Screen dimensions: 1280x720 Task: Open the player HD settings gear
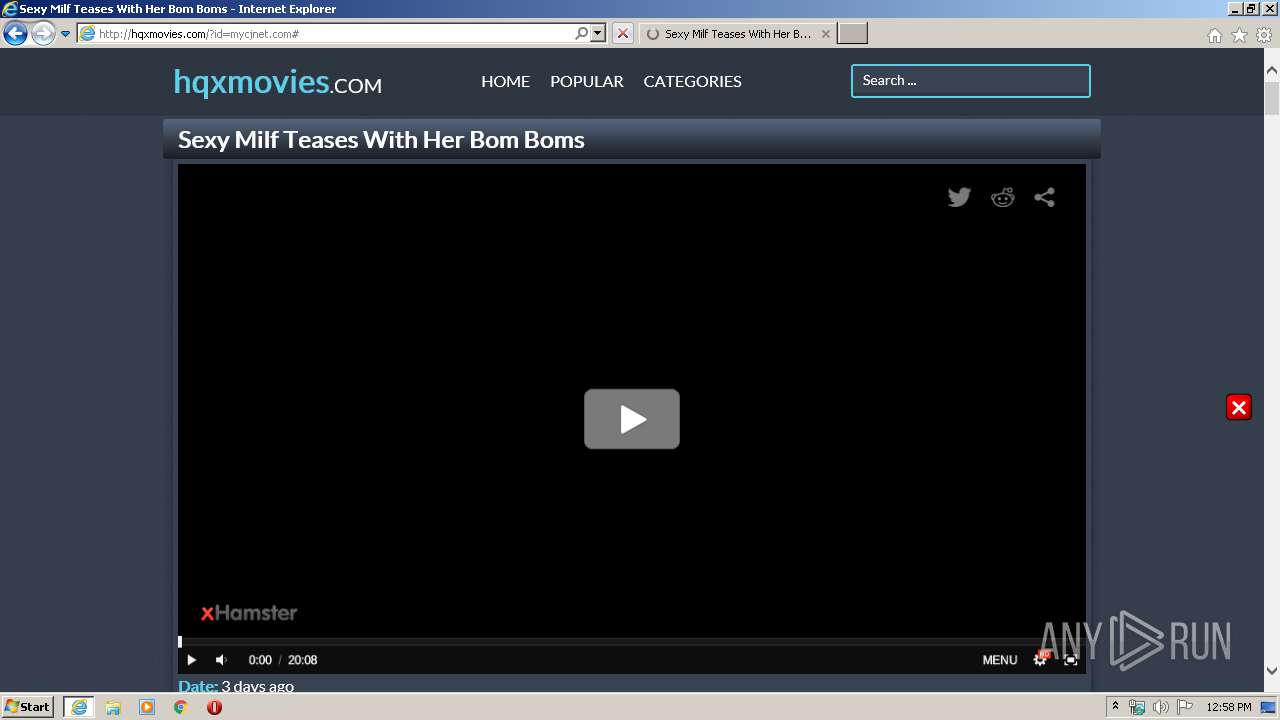(1041, 659)
